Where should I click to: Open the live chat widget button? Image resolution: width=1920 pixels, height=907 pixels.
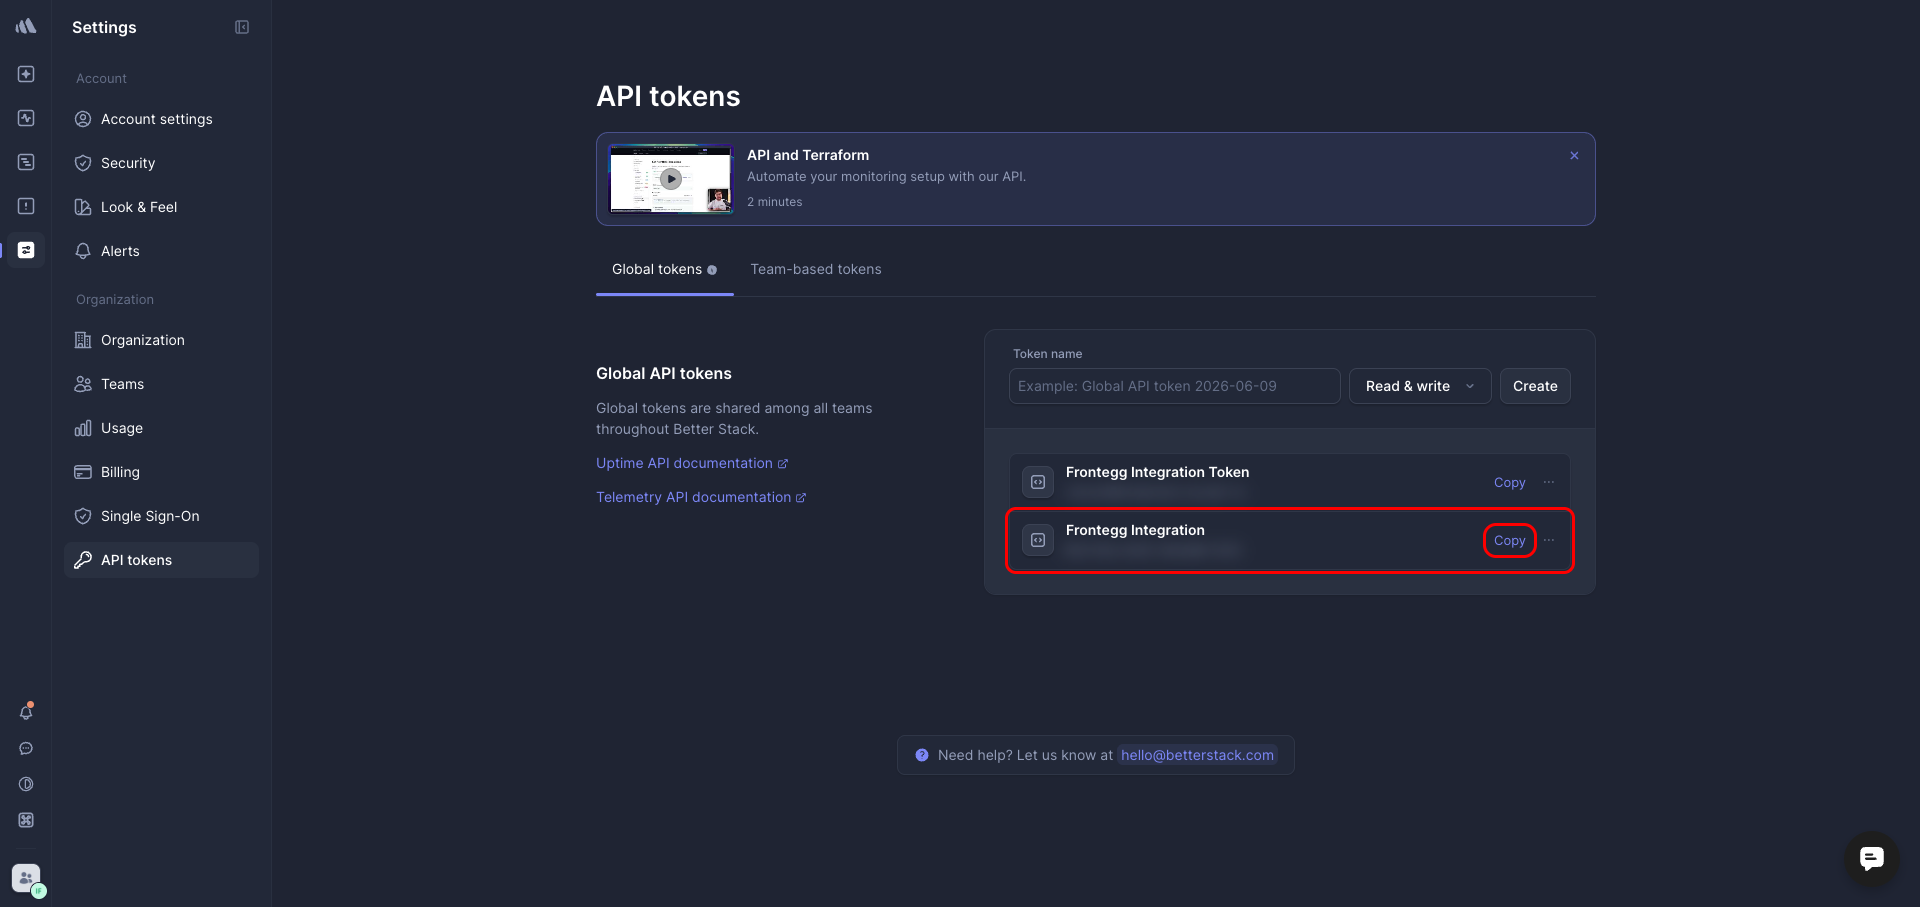point(1871,858)
